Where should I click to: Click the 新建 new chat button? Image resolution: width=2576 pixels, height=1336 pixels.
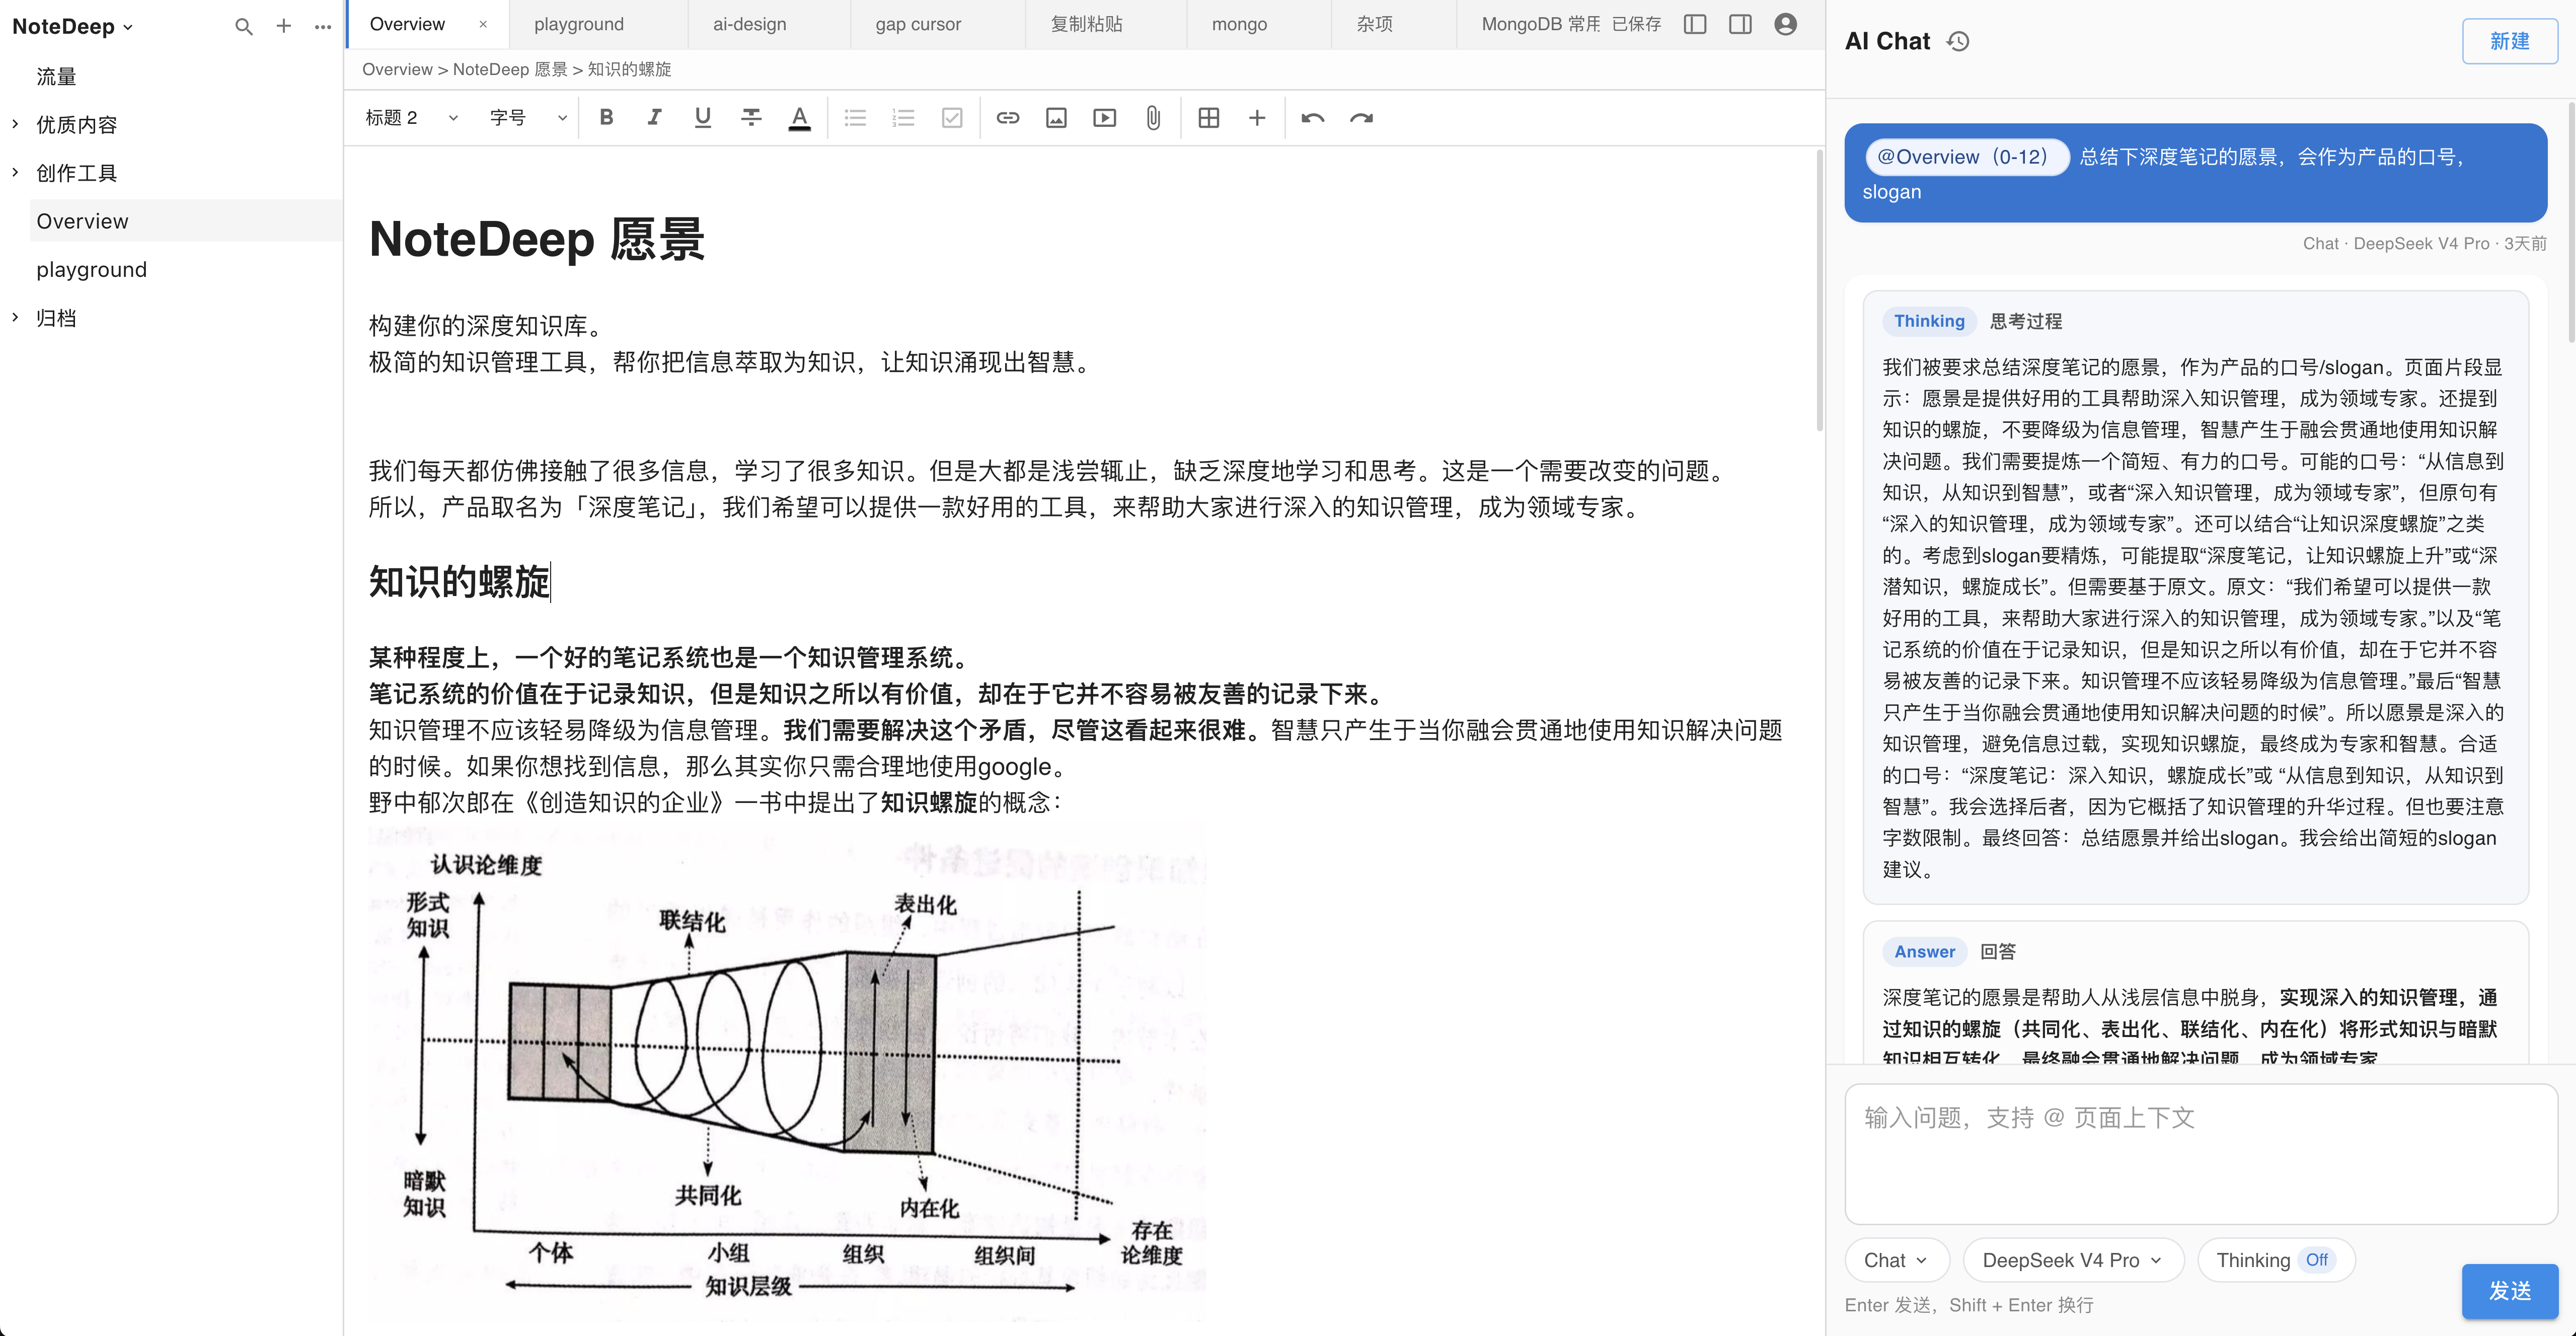point(2510,41)
